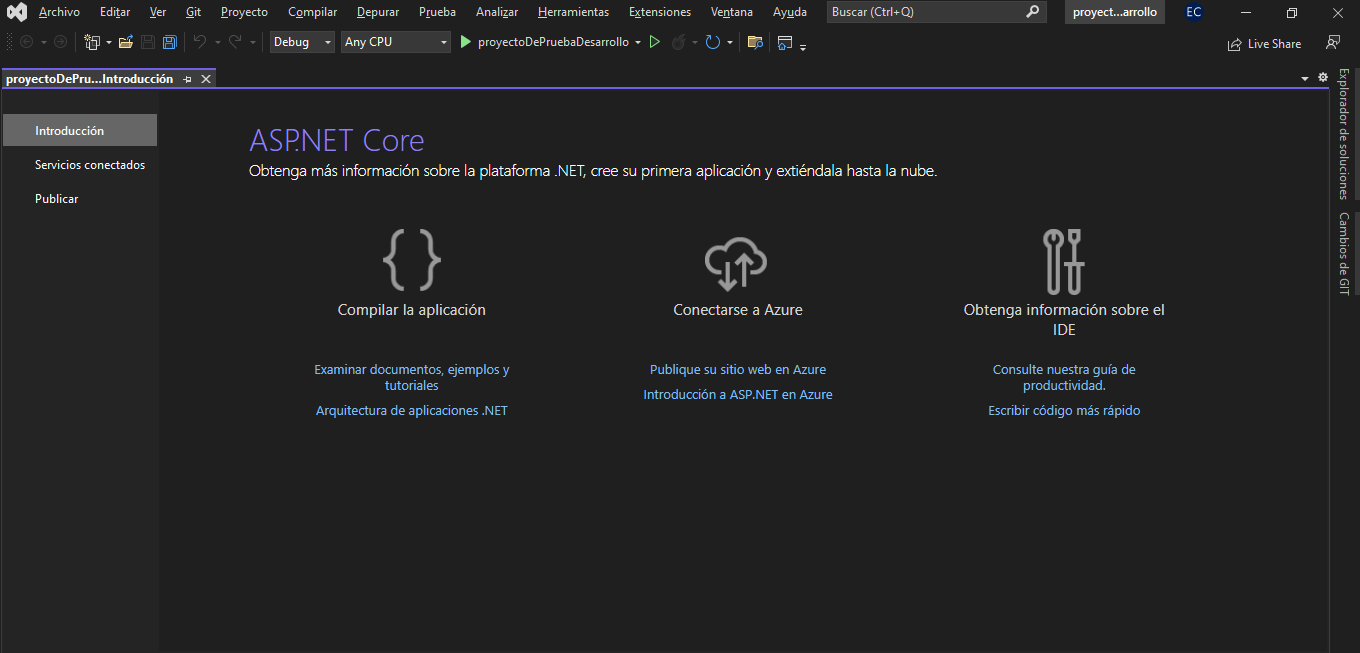
Task: Click the Buscar (Ctrl+Q) search box
Action: 925,12
